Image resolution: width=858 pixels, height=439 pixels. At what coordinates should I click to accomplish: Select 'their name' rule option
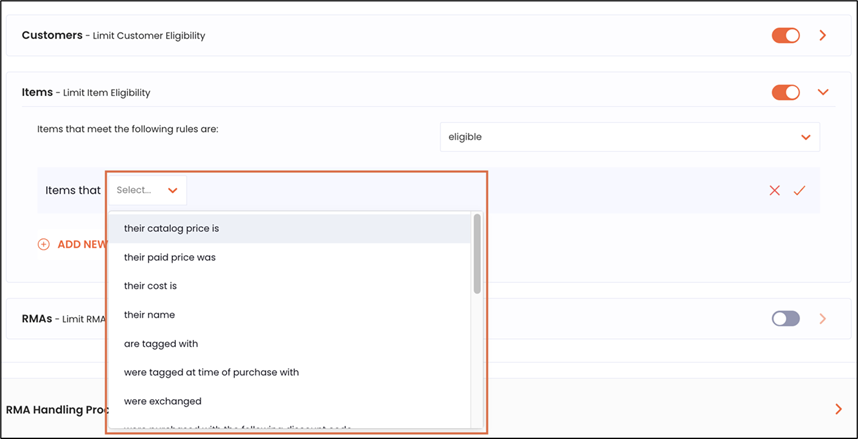coord(149,315)
